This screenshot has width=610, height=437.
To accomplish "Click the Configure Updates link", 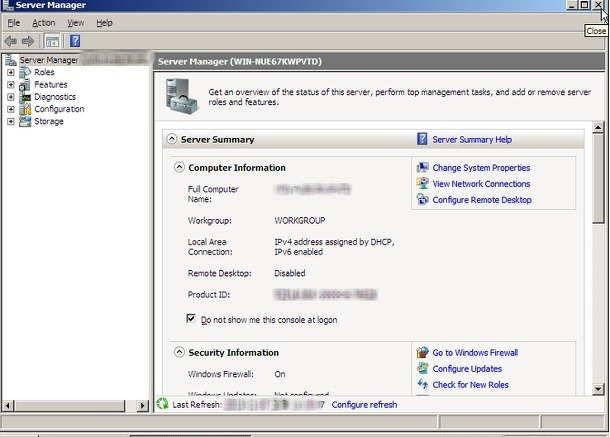I will [x=467, y=369].
